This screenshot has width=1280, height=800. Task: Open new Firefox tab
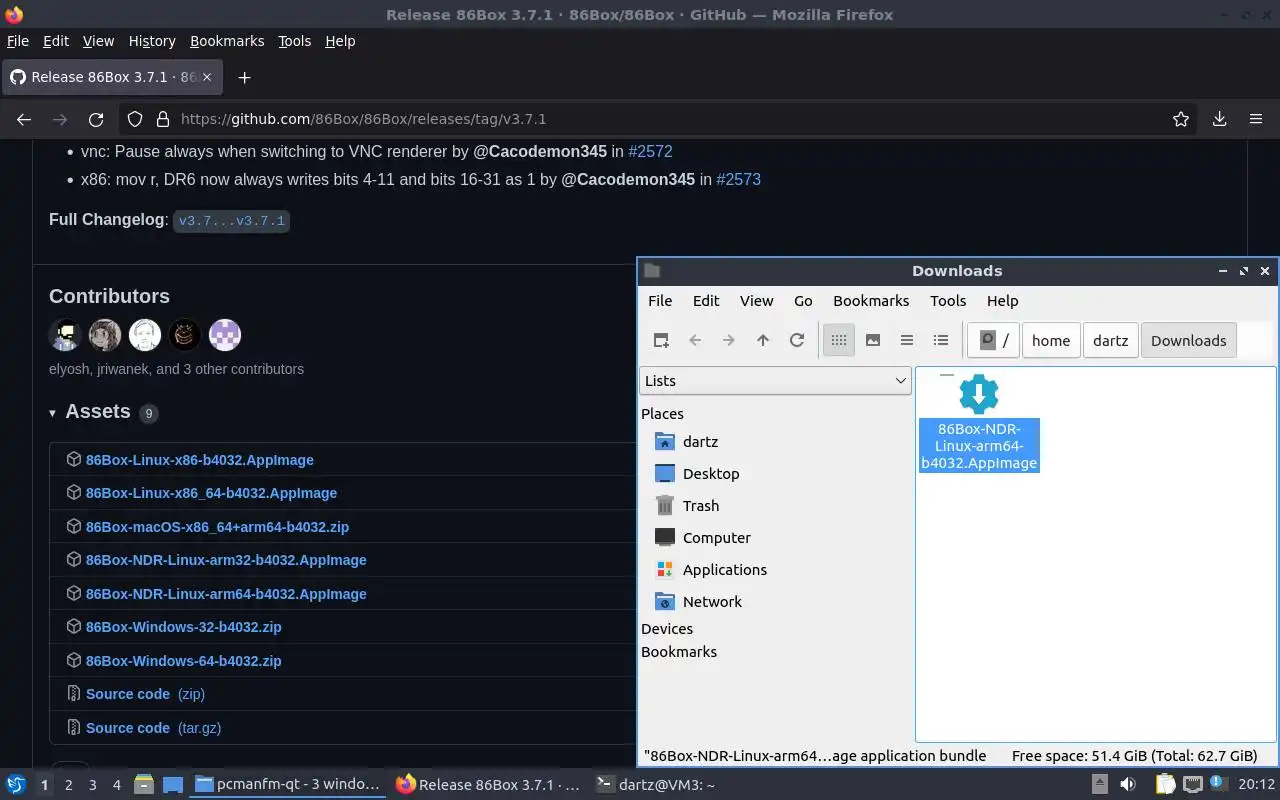244,77
